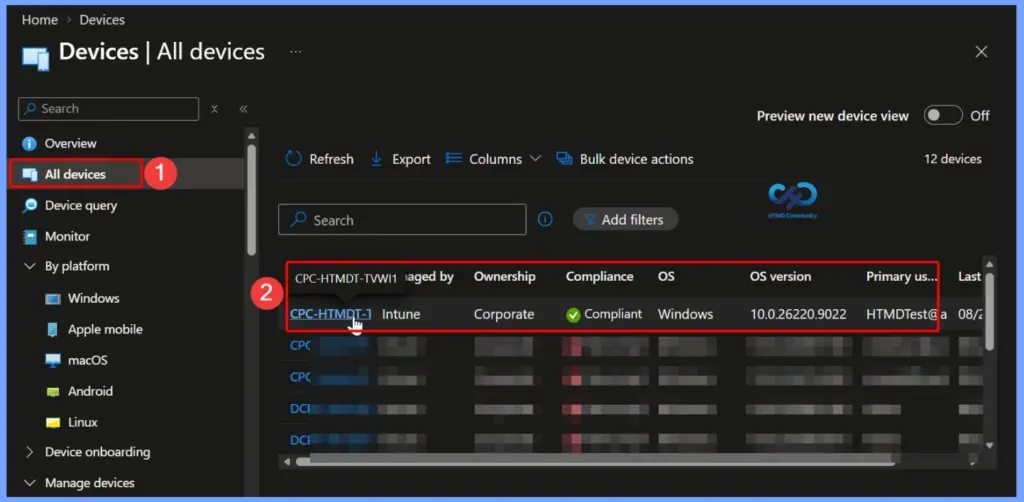This screenshot has width=1024, height=502.
Task: Open the Device query icon
Action: 30,206
